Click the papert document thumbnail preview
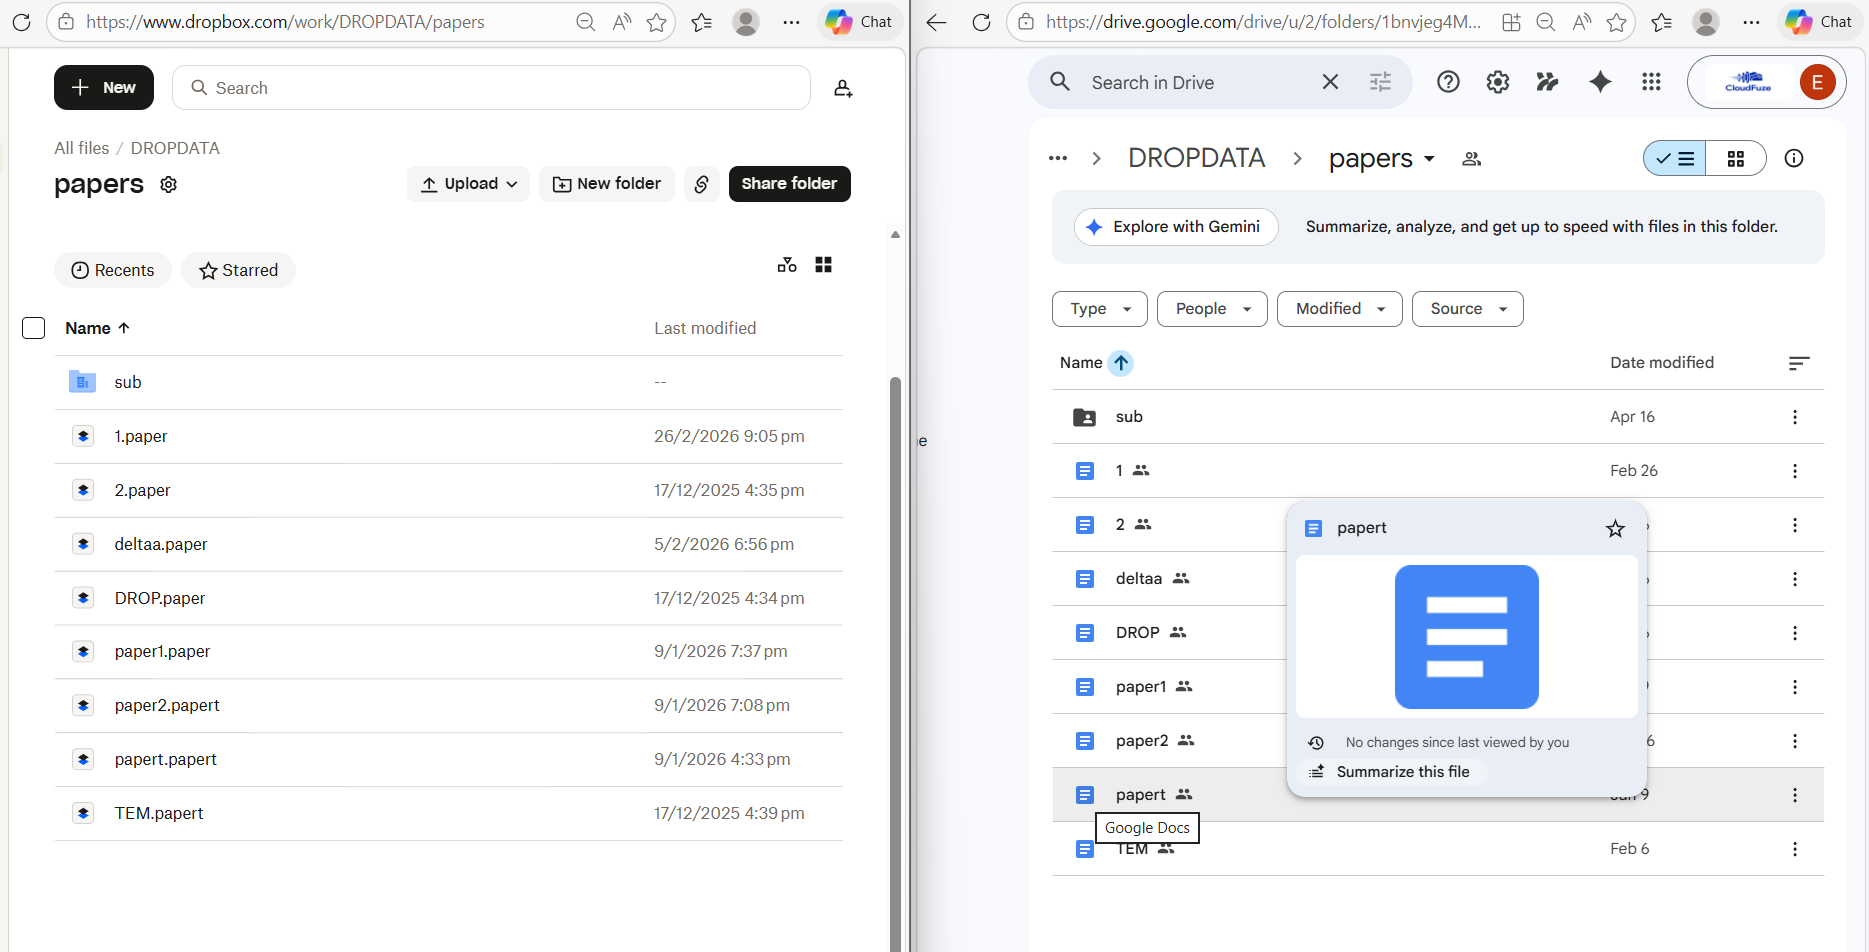1869x952 pixels. click(x=1467, y=637)
